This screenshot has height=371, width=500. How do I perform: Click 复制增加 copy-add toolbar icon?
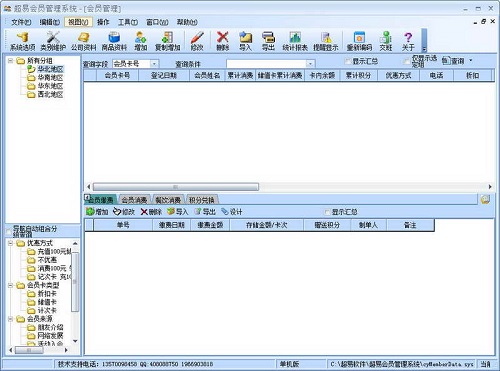point(167,41)
